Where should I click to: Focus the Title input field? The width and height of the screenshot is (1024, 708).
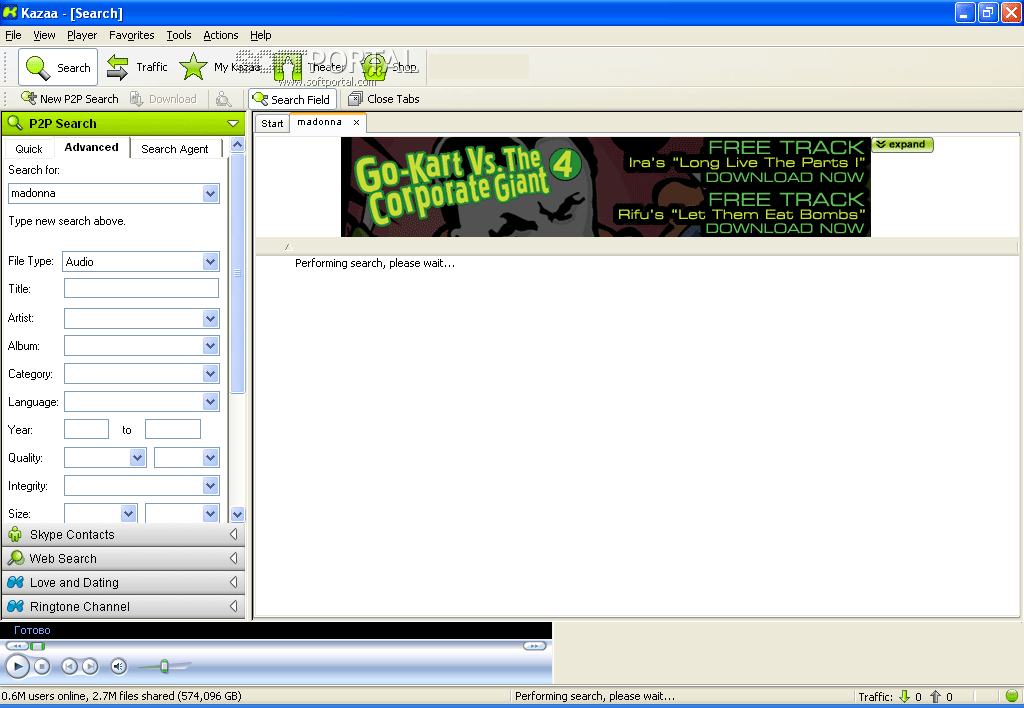point(141,288)
